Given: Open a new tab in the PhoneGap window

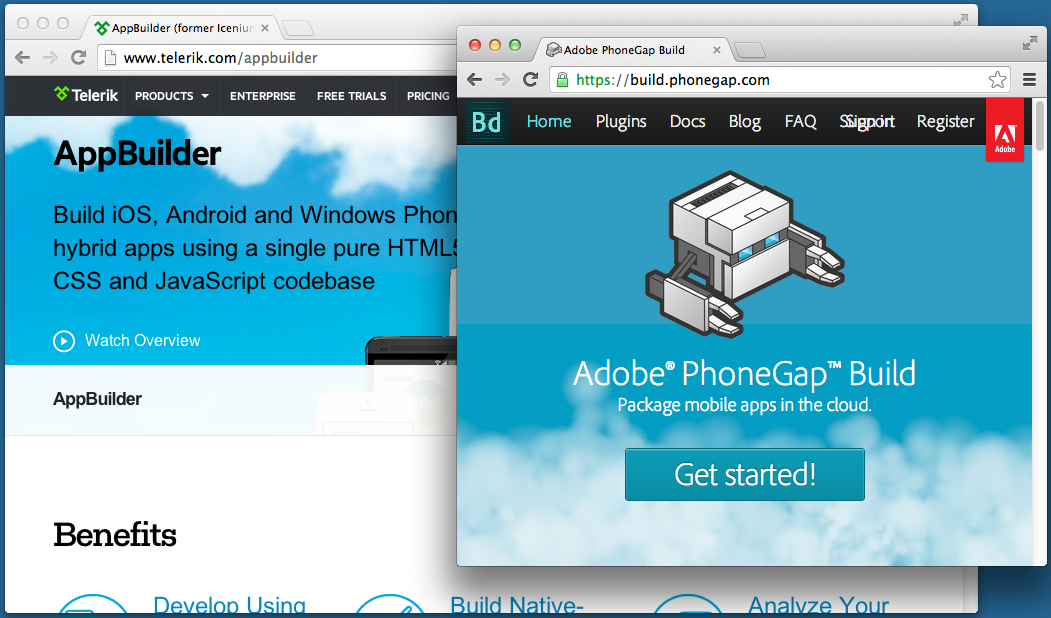Looking at the screenshot, I should tap(750, 50).
